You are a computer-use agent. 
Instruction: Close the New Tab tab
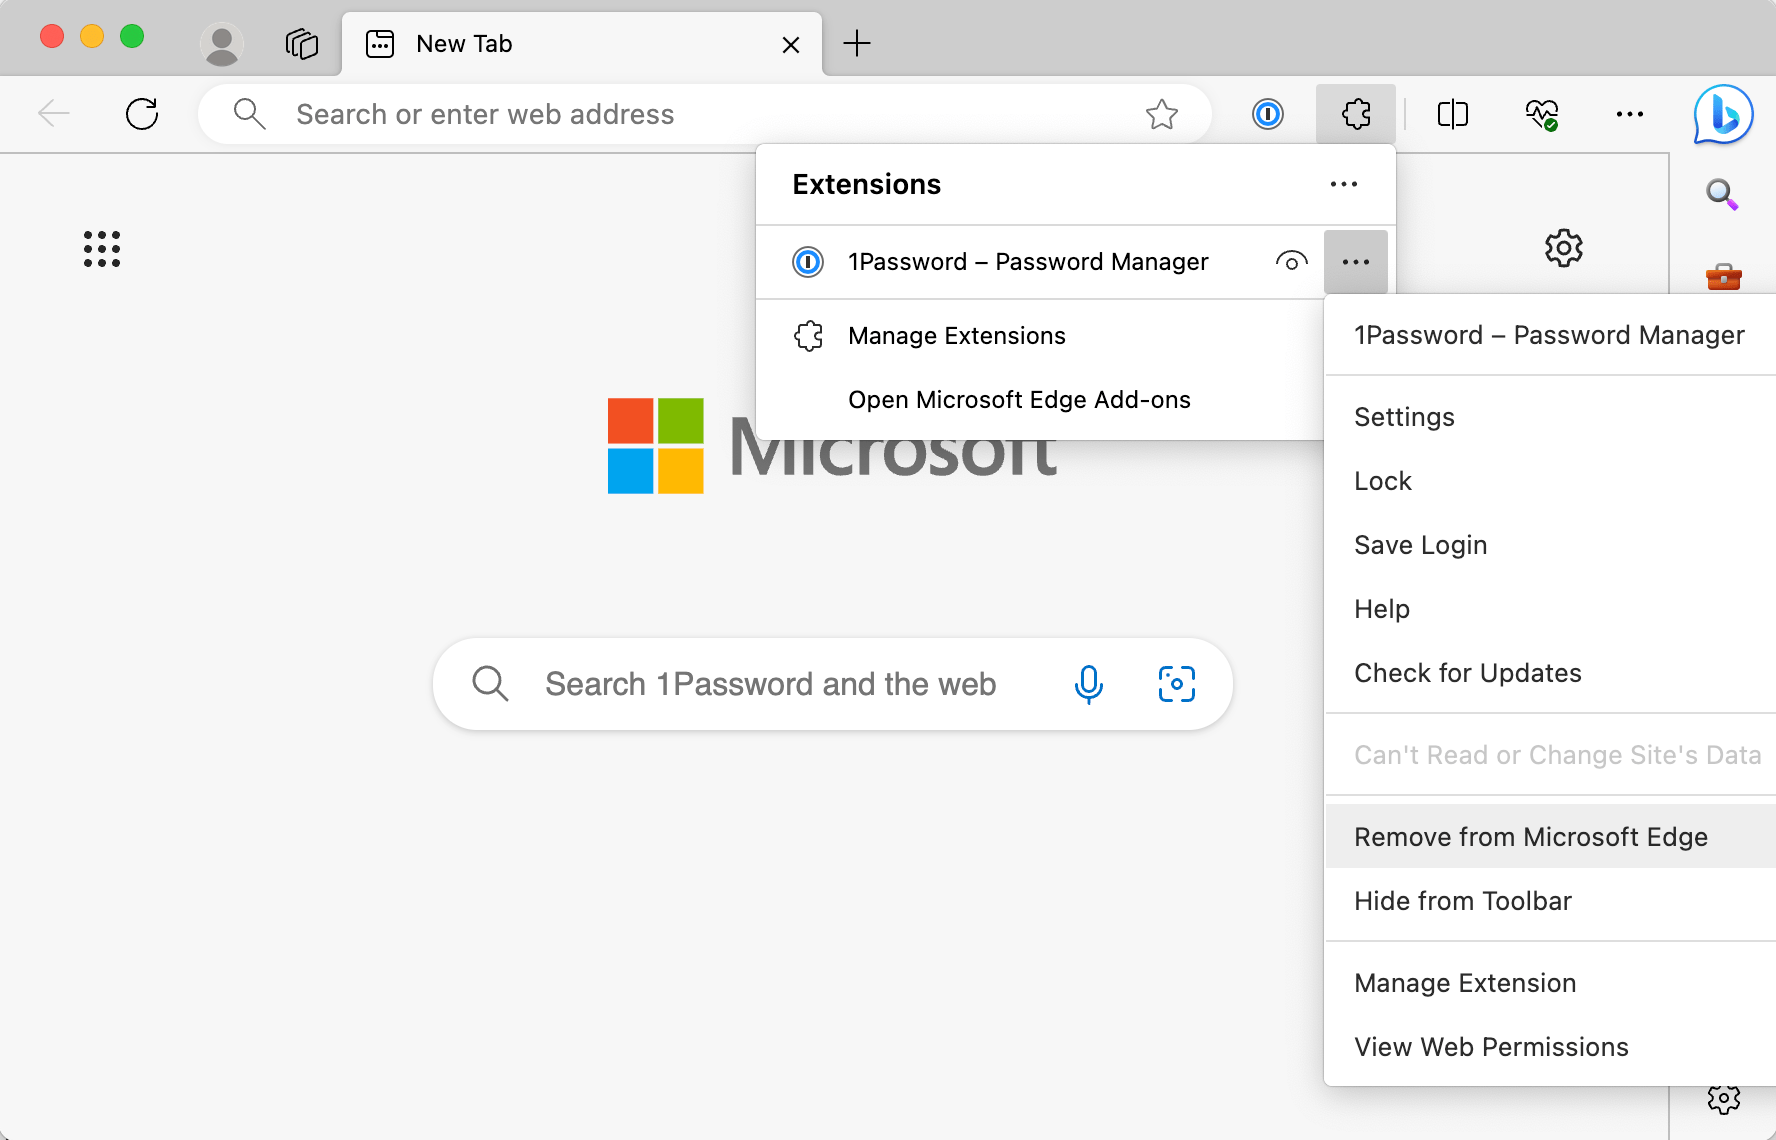pos(791,45)
